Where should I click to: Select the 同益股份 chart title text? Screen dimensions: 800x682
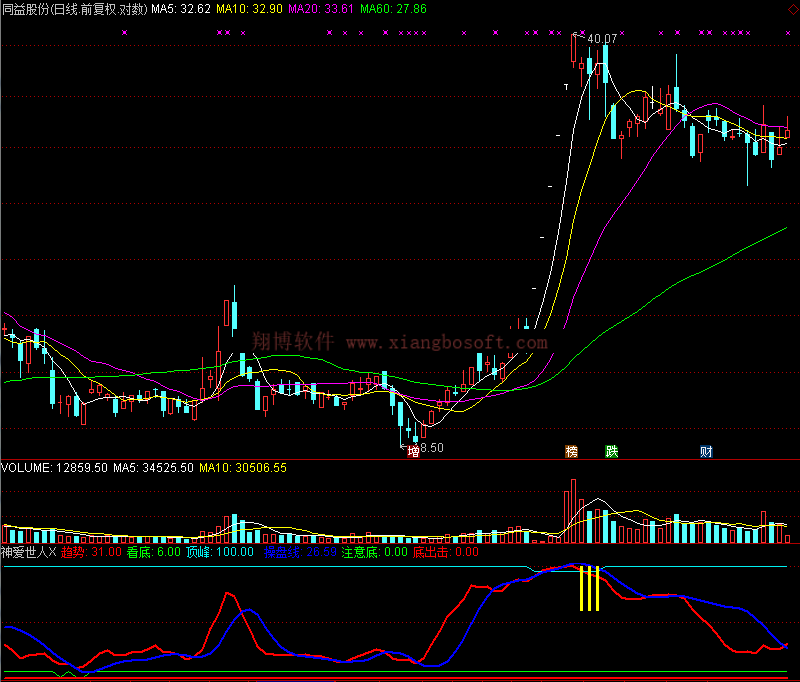tap(74, 9)
